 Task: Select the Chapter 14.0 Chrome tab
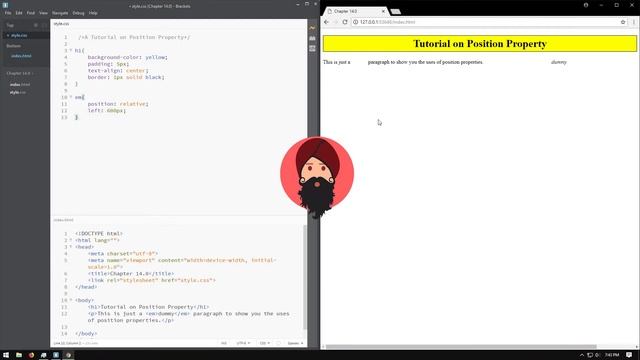[x=355, y=11]
